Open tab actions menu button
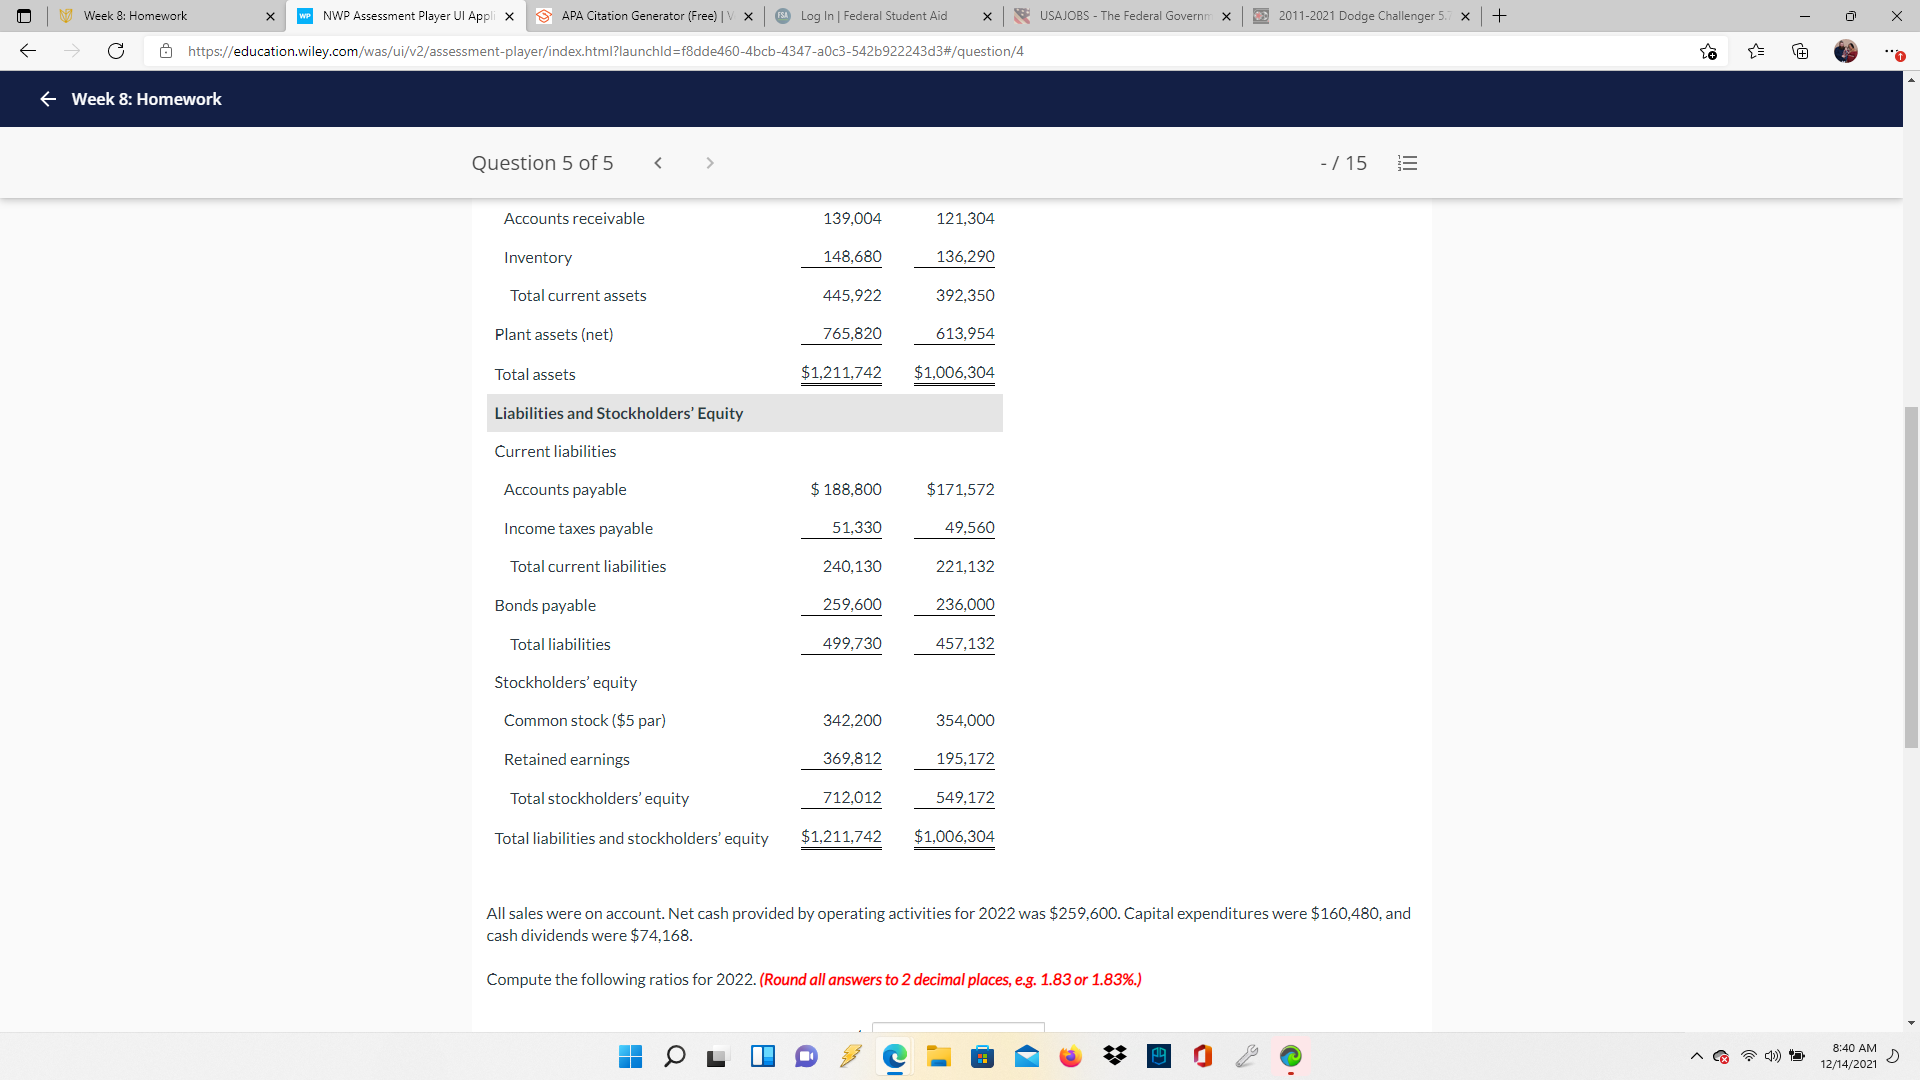This screenshot has width=1920, height=1080. pos(24,16)
